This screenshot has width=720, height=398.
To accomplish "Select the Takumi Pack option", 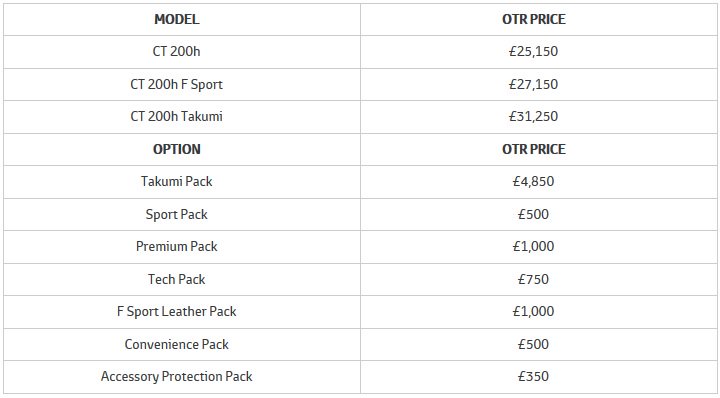I will (x=176, y=181).
